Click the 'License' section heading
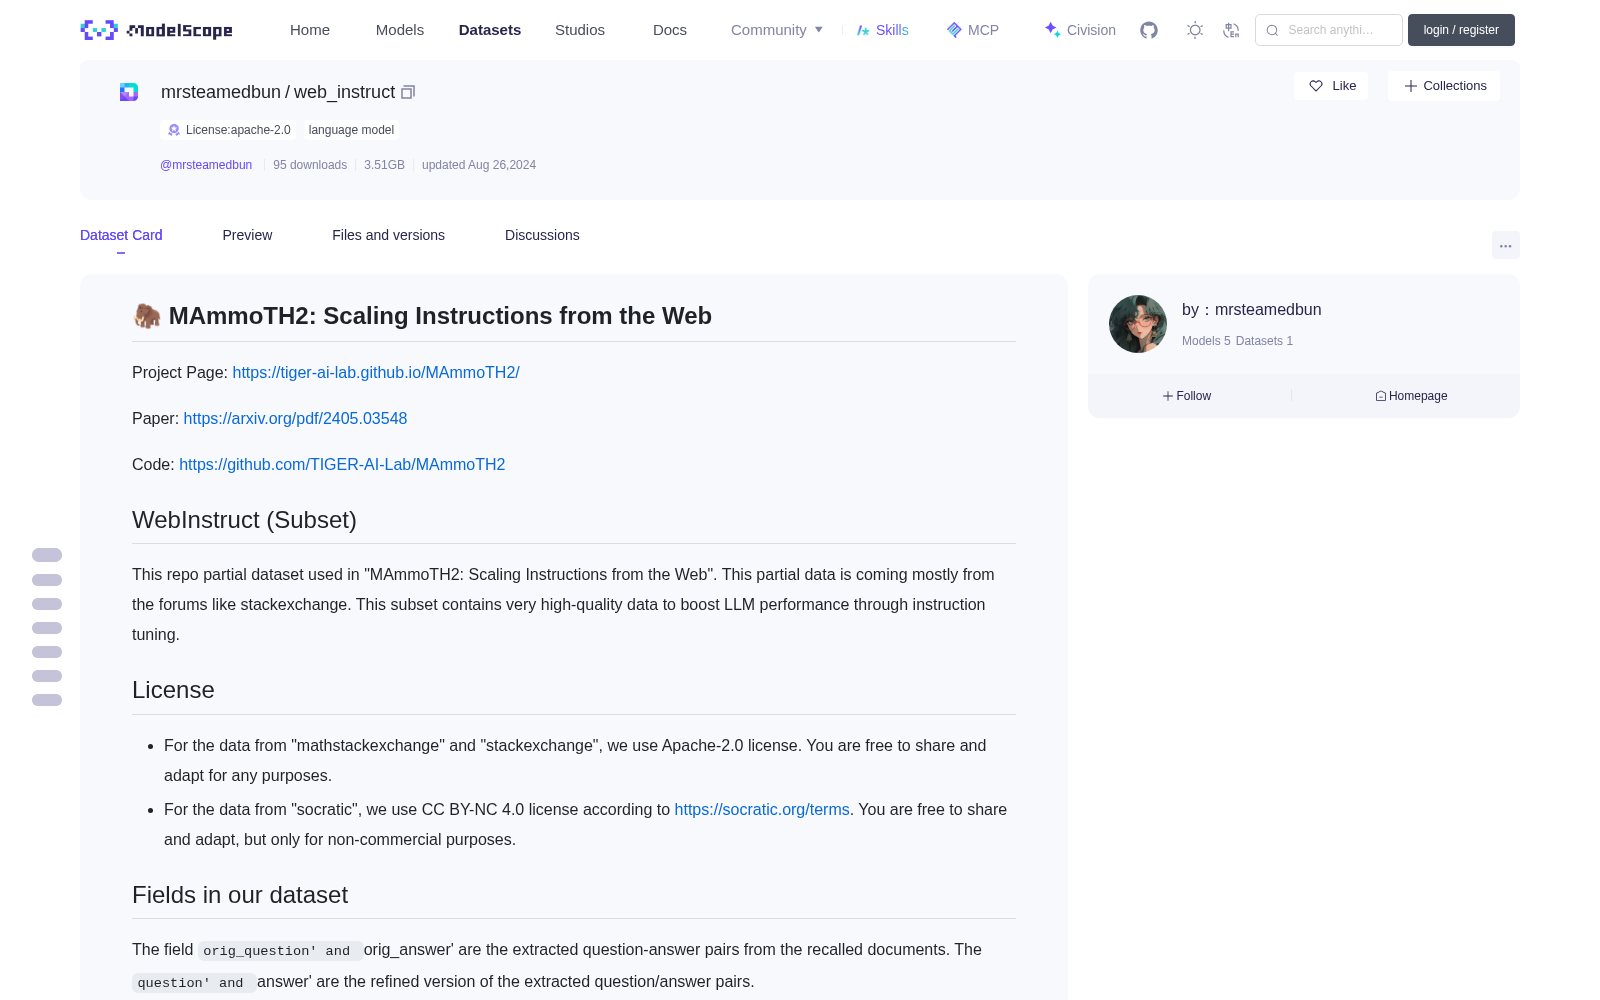 point(173,690)
